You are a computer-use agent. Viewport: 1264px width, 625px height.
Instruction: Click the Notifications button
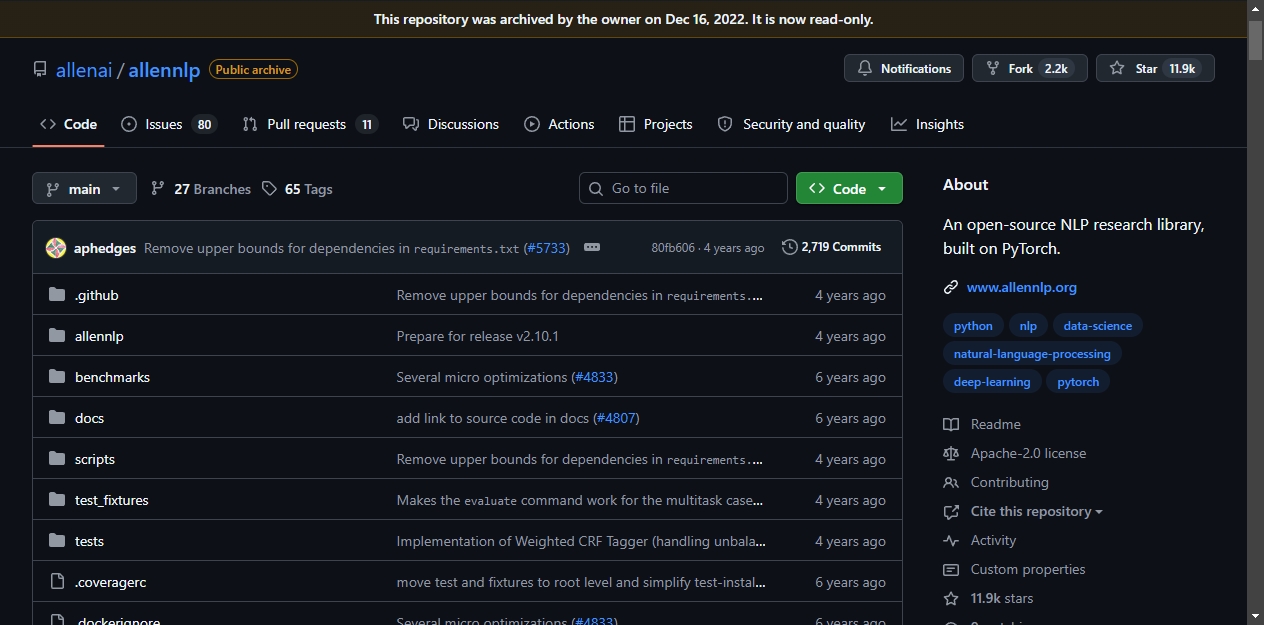click(904, 69)
